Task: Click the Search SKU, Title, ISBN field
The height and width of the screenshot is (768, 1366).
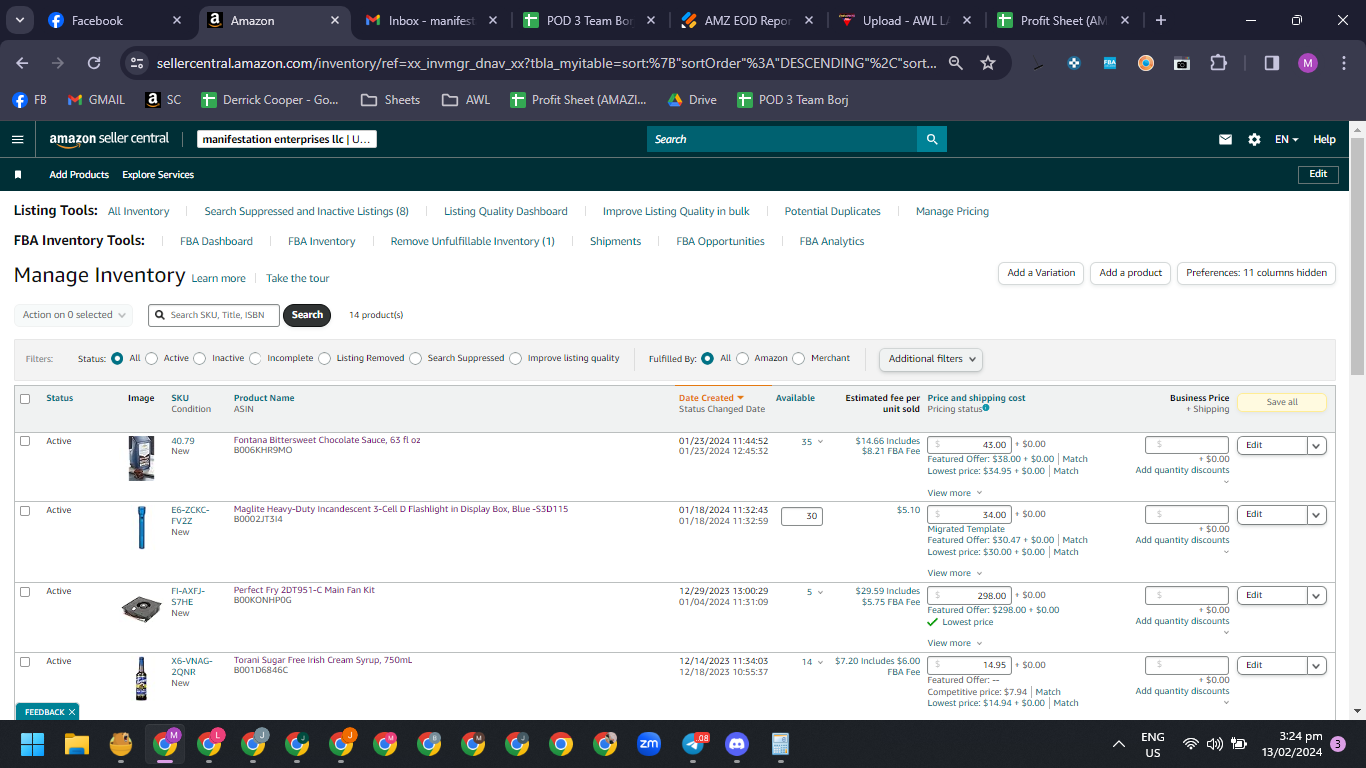Action: coord(214,315)
